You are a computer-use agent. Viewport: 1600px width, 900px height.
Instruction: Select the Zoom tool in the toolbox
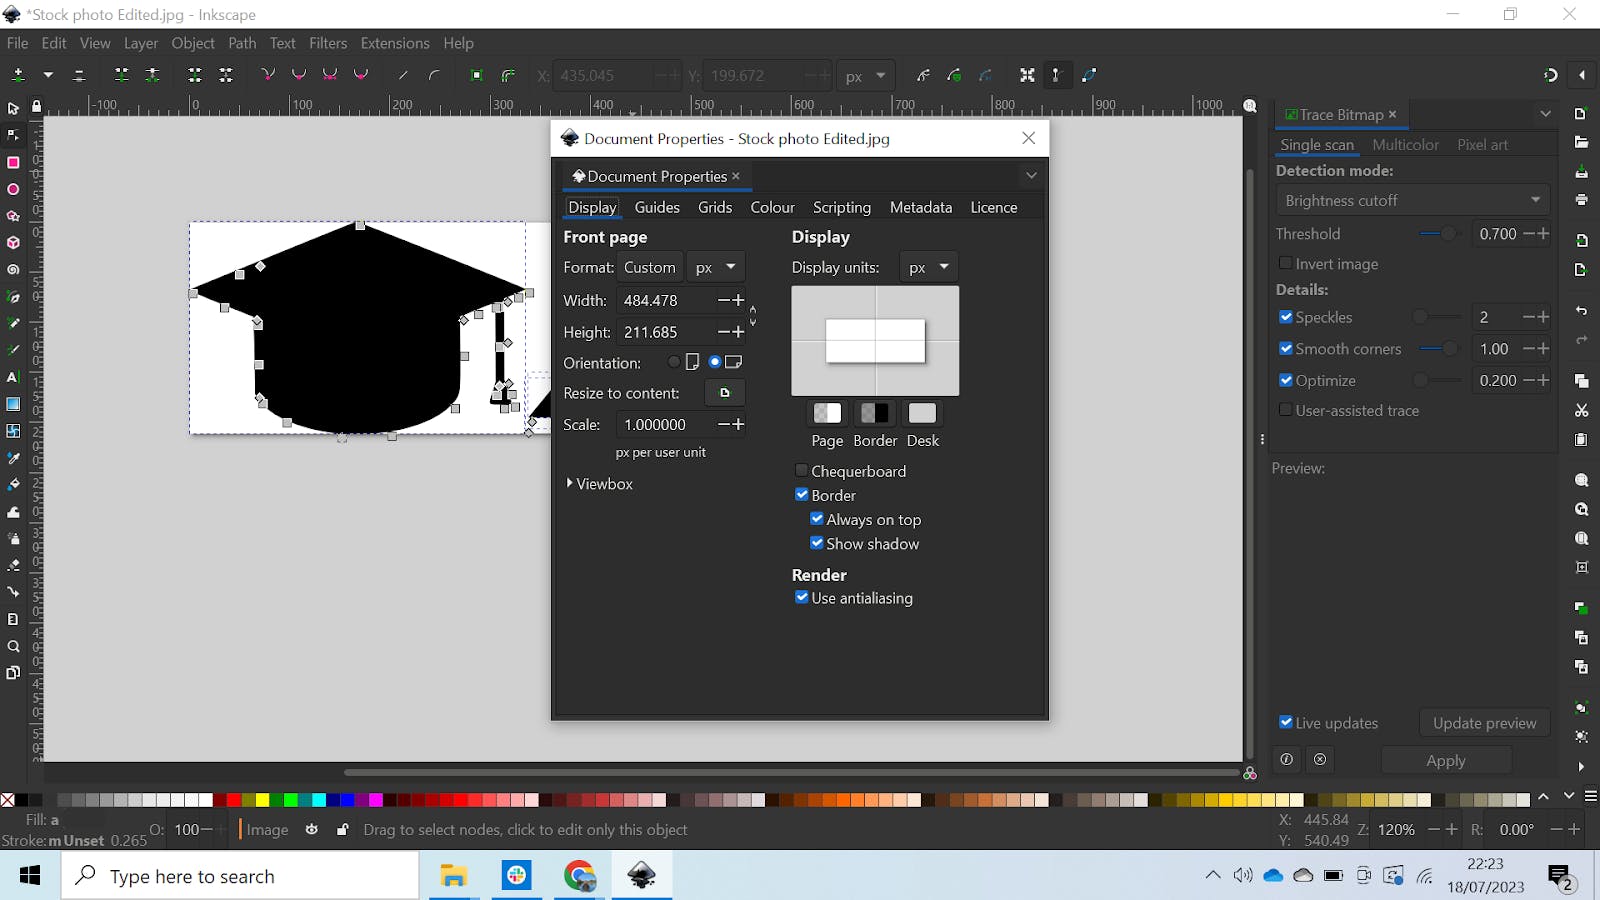pyautogui.click(x=13, y=646)
